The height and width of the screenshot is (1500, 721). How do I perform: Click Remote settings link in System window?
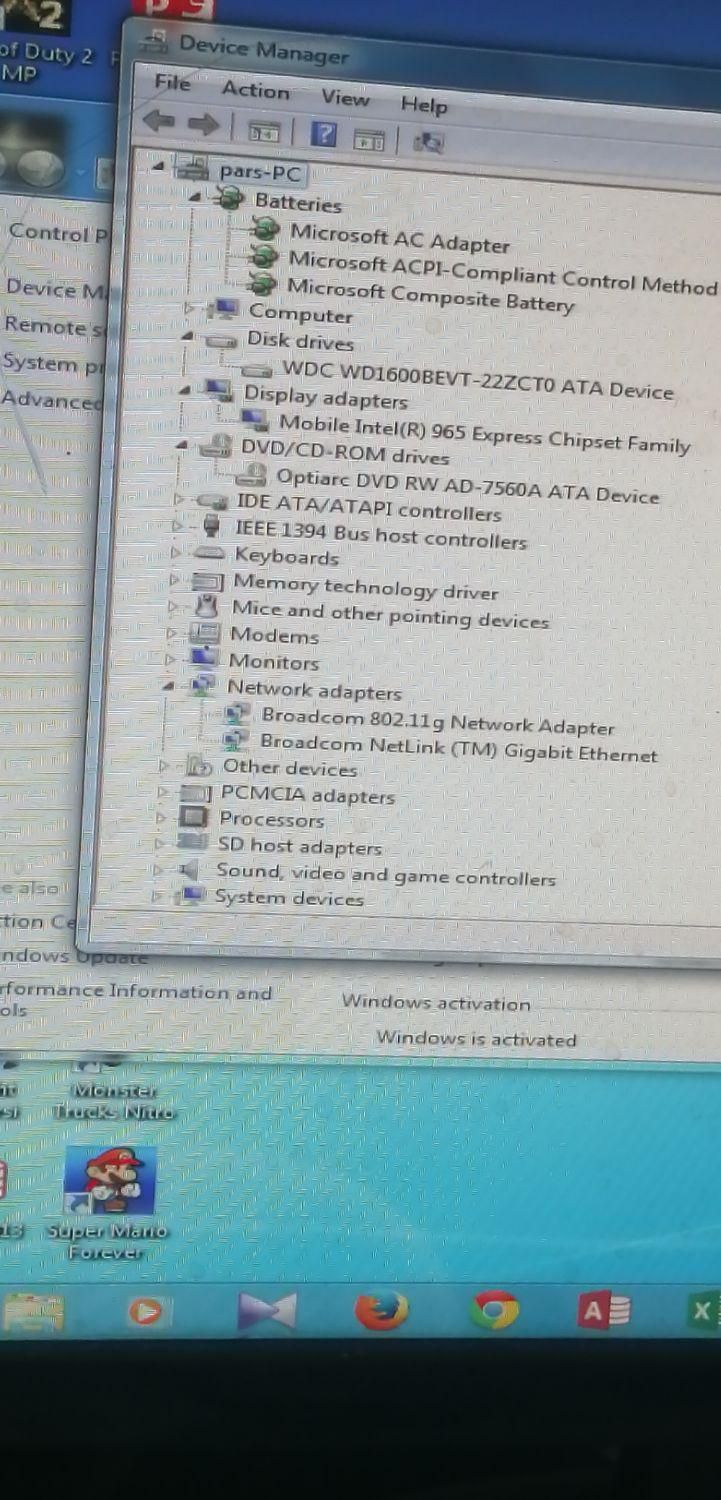(x=53, y=326)
